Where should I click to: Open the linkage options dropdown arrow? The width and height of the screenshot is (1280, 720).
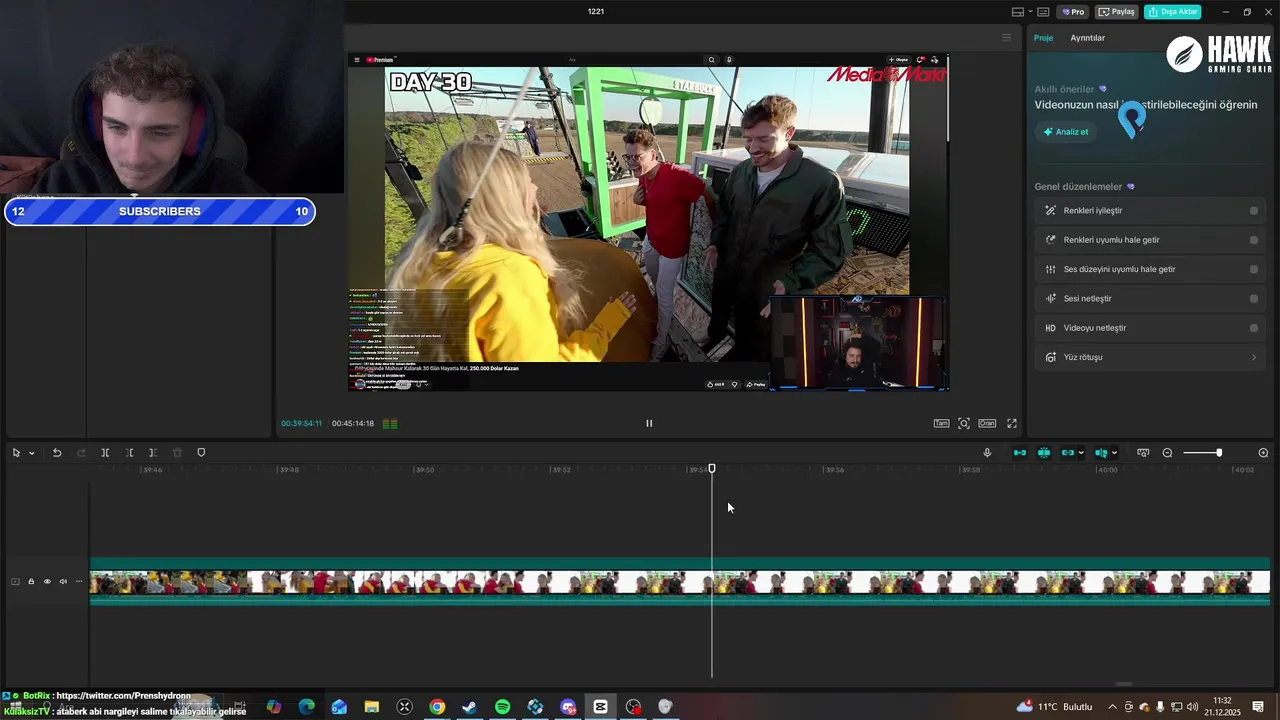(1081, 453)
